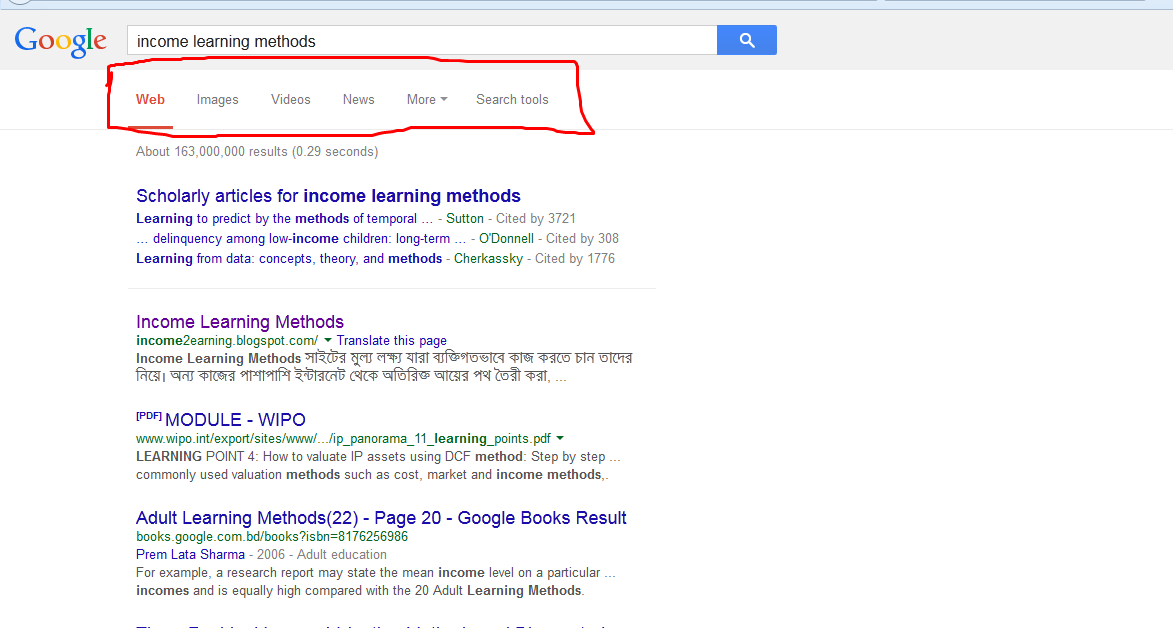Click the green 'Cherkassky' author name
Image resolution: width=1173 pixels, height=628 pixels.
(489, 259)
